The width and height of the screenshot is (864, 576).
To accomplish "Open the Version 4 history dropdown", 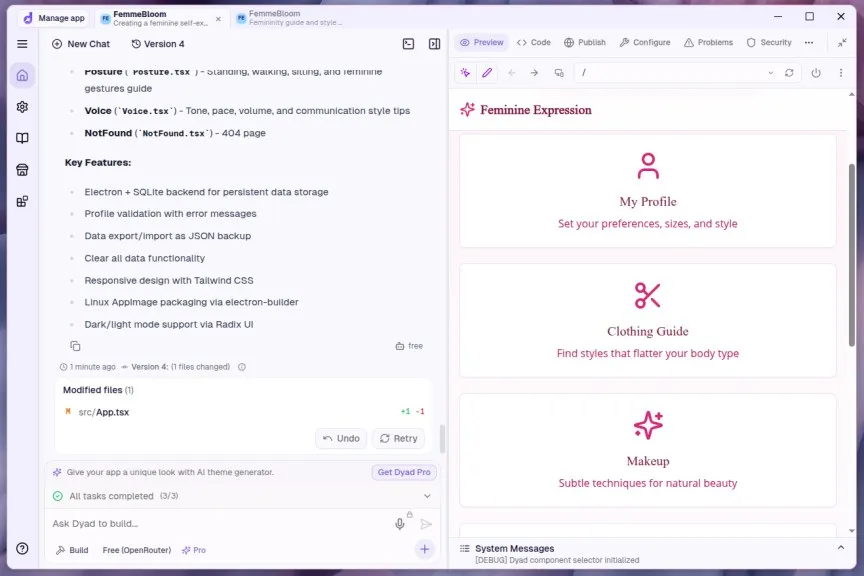I will click(x=158, y=44).
